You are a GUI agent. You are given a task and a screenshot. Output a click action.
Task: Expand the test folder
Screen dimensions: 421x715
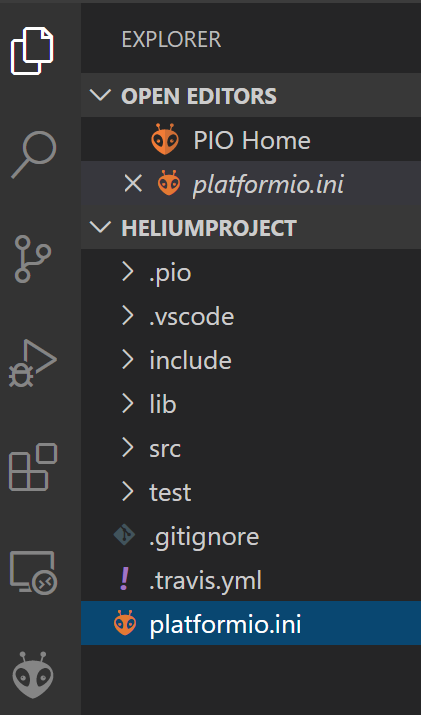(x=251, y=492)
